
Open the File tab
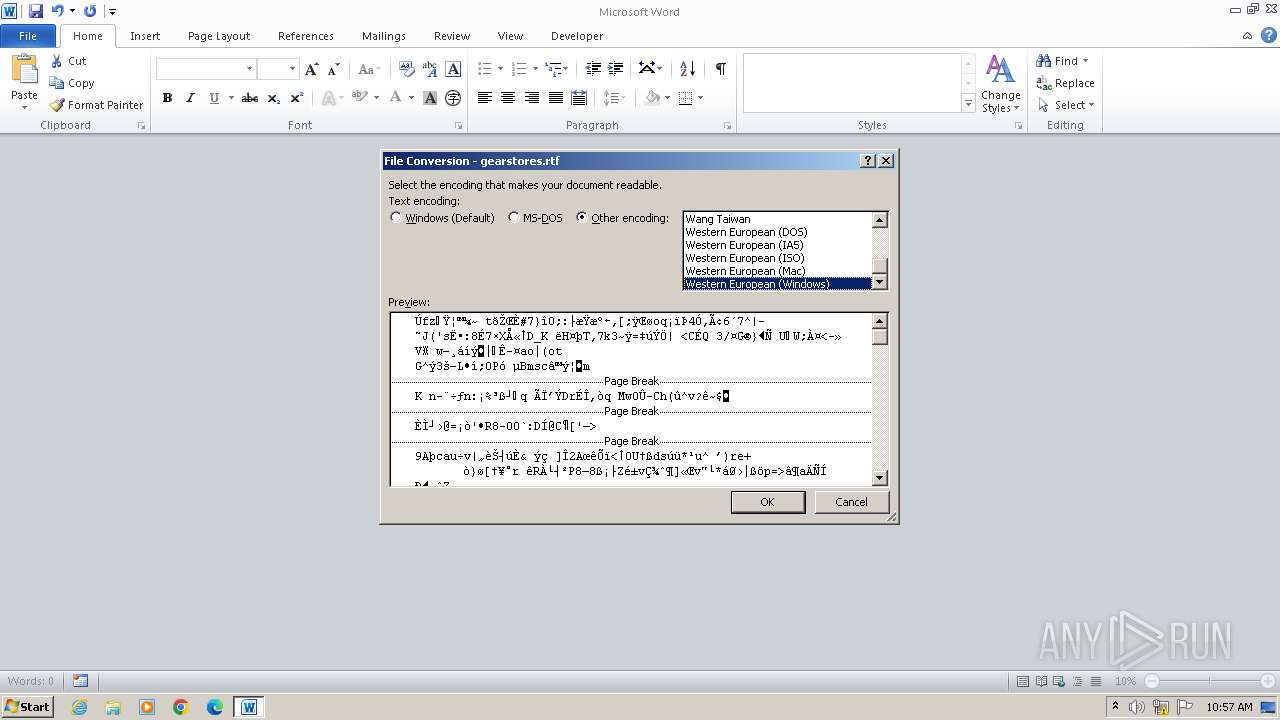coord(28,36)
